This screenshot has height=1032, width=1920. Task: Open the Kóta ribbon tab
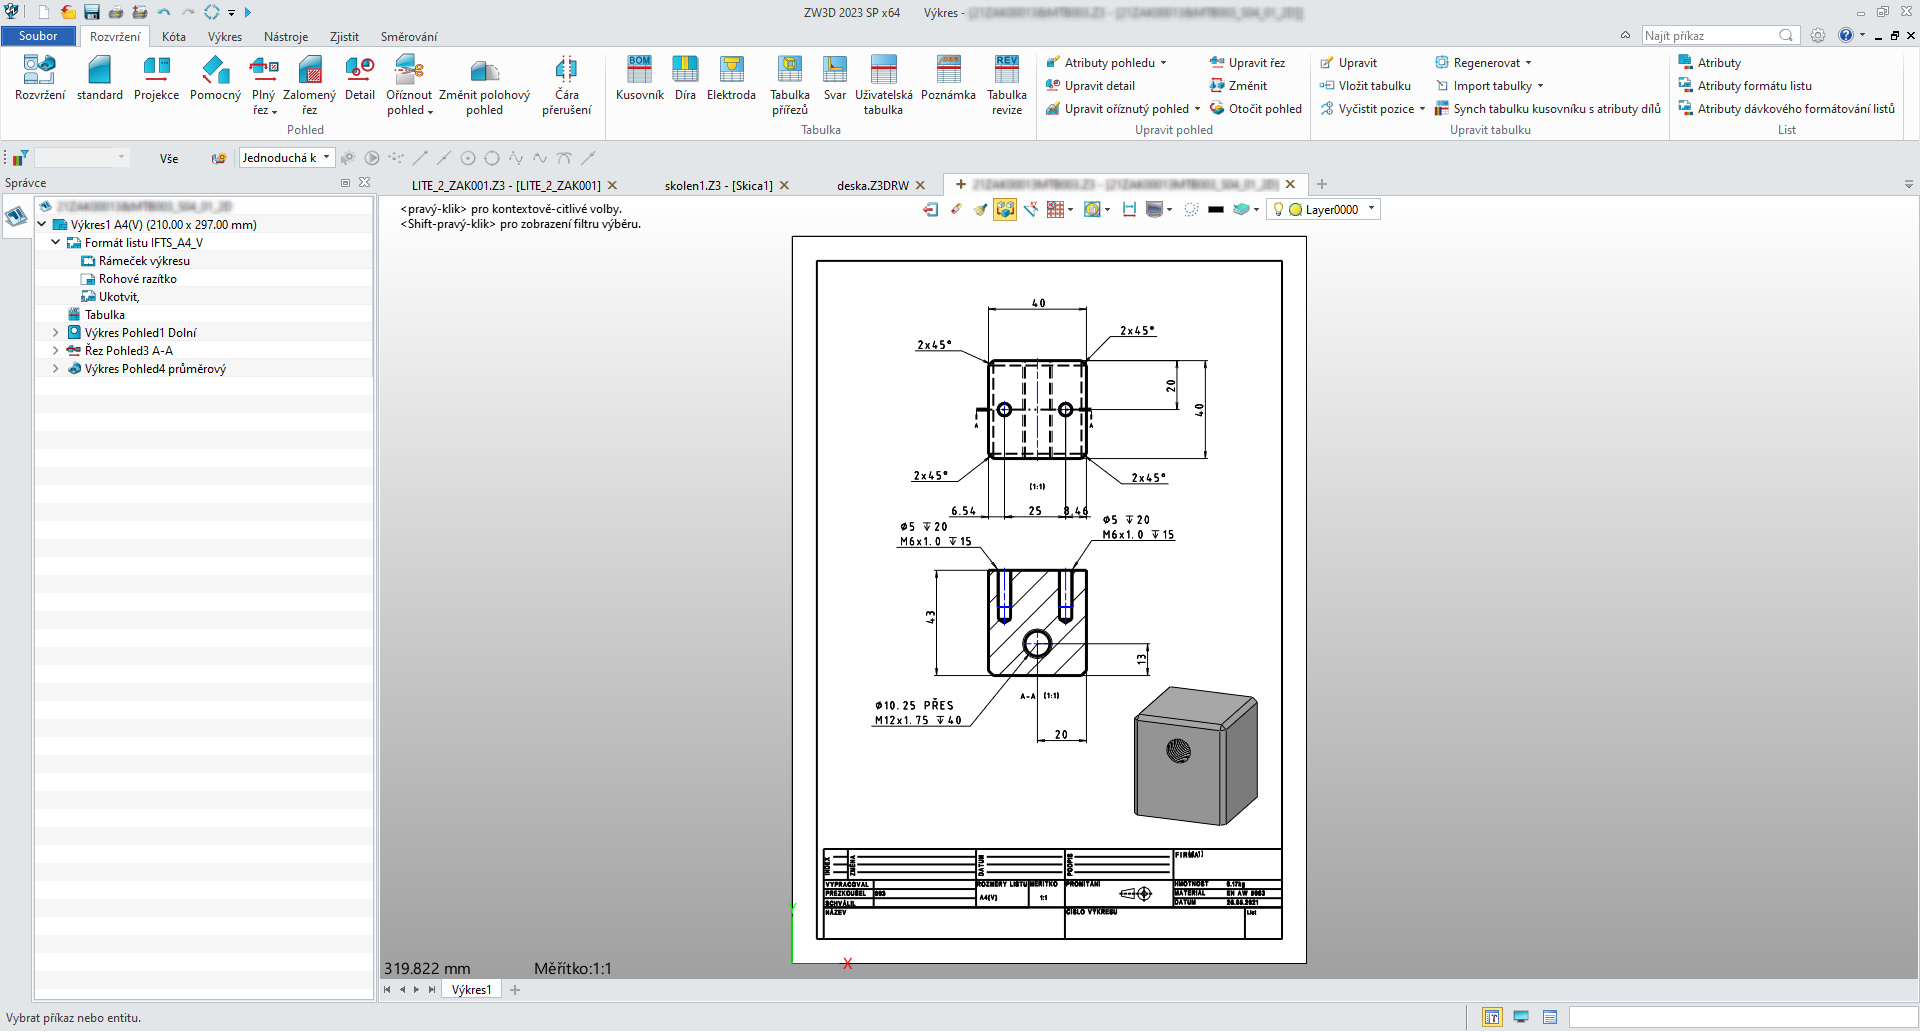[x=174, y=37]
